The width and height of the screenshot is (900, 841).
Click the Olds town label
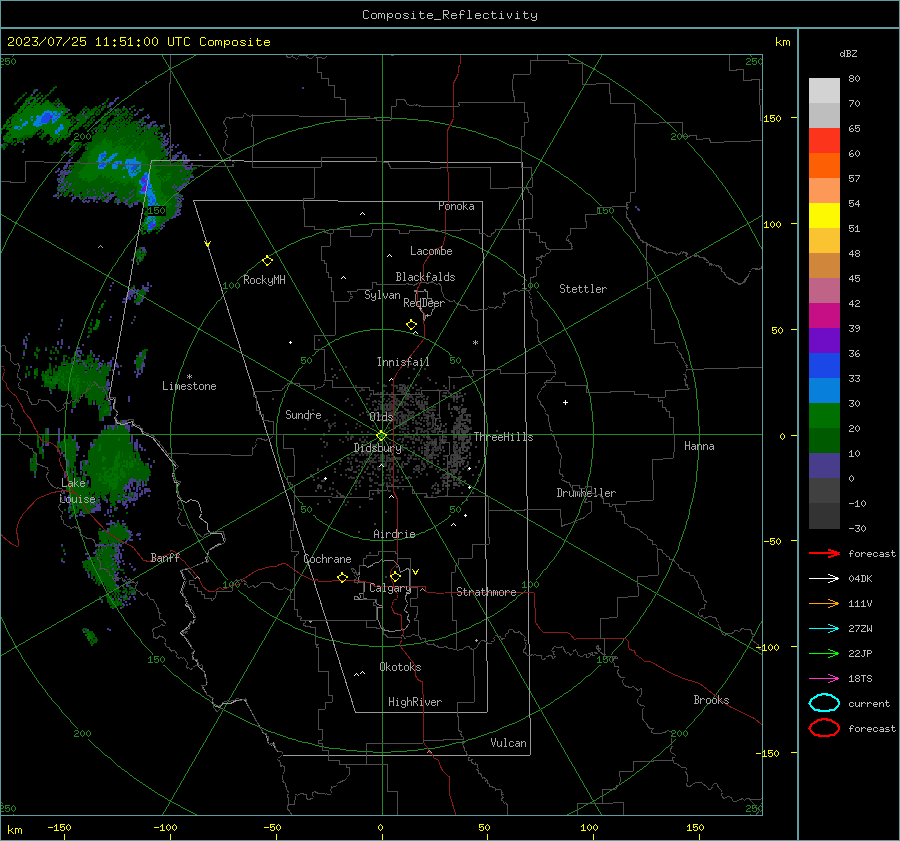381,416
